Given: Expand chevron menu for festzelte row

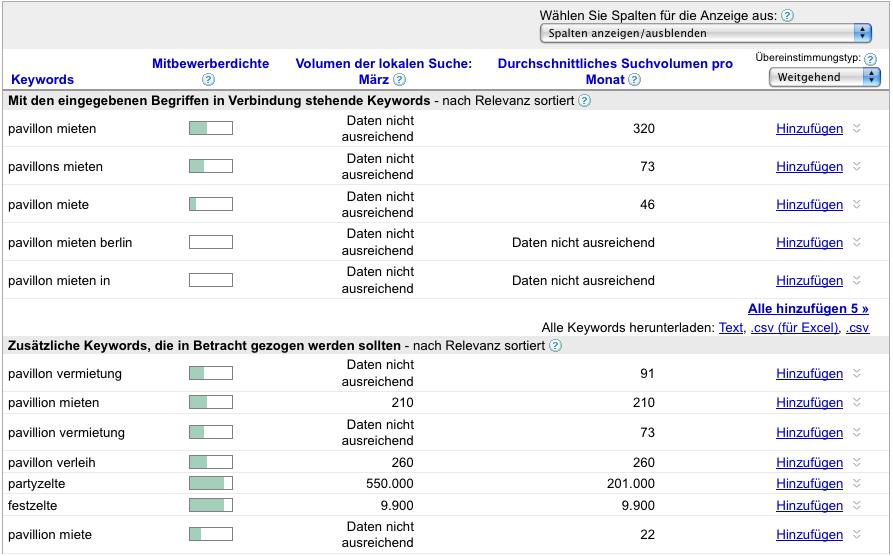Looking at the screenshot, I should tap(857, 505).
